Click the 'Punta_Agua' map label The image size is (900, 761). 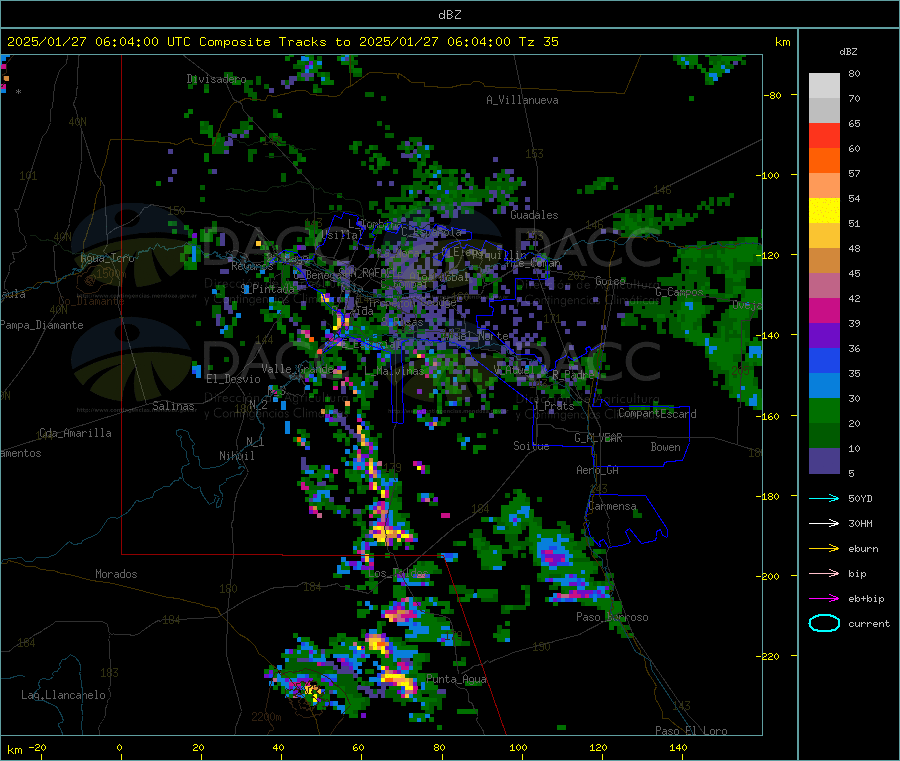[456, 679]
